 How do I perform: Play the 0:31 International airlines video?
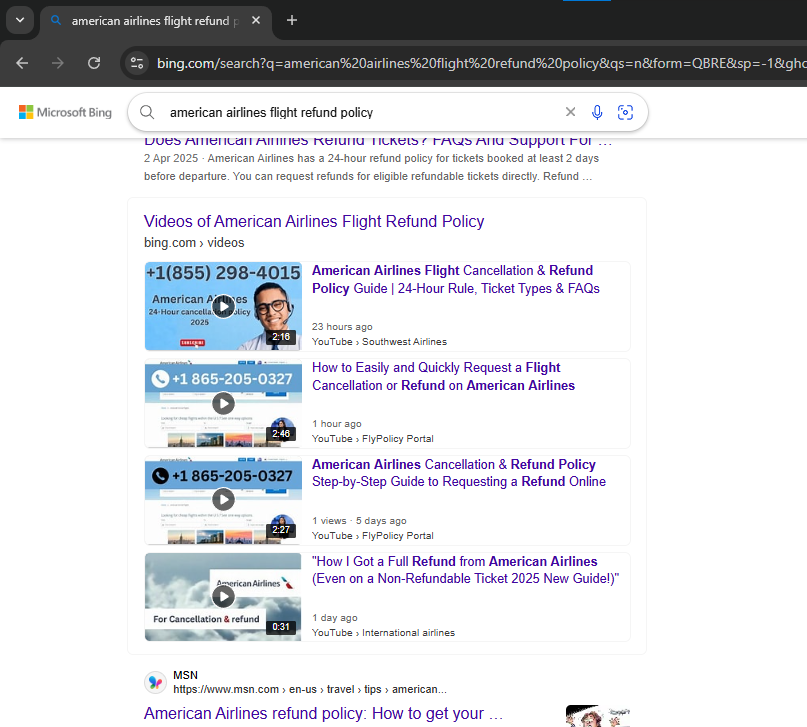pyautogui.click(x=223, y=596)
